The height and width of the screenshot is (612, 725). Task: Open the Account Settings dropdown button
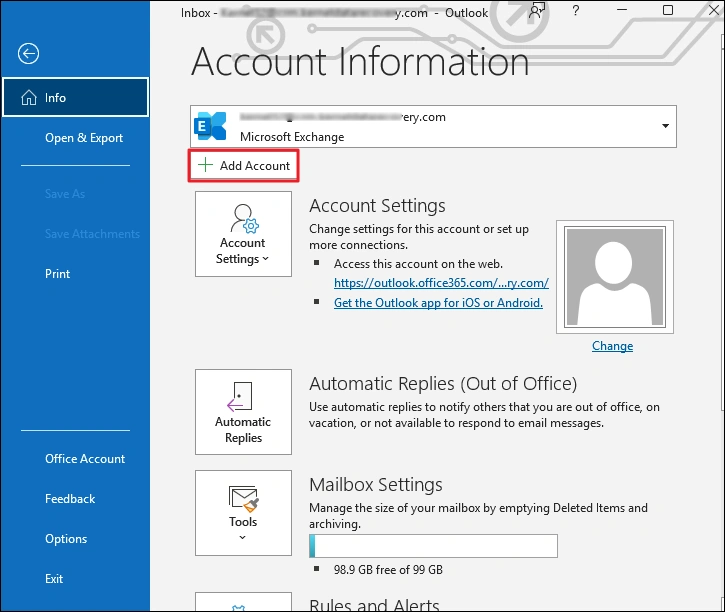coord(243,234)
